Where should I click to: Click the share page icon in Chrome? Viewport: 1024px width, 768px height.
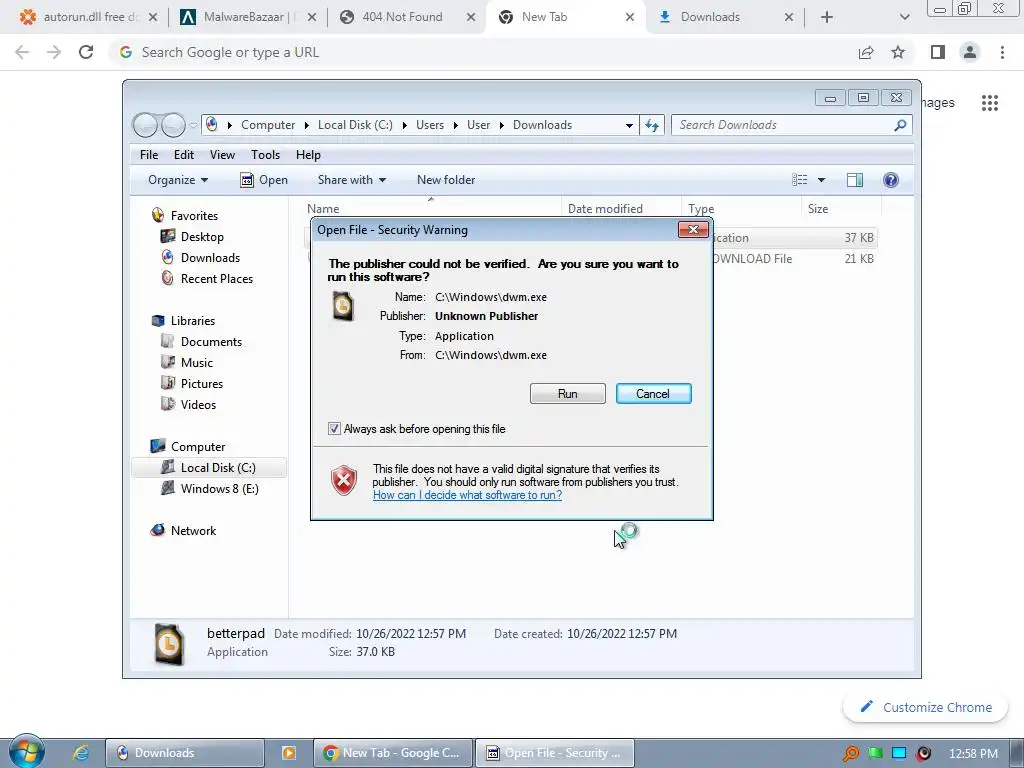pyautogui.click(x=866, y=52)
